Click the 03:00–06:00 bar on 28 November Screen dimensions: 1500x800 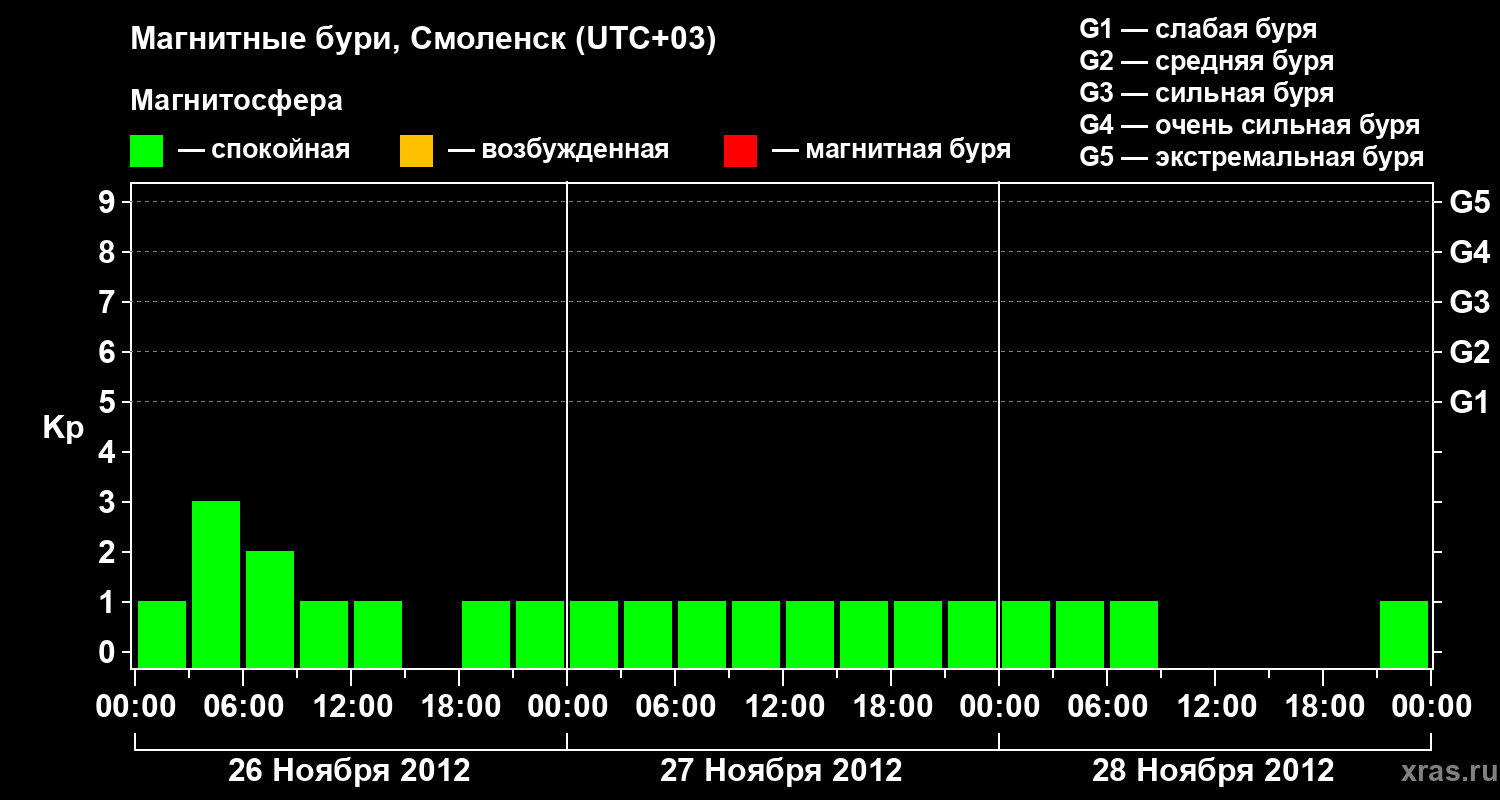coord(1080,634)
